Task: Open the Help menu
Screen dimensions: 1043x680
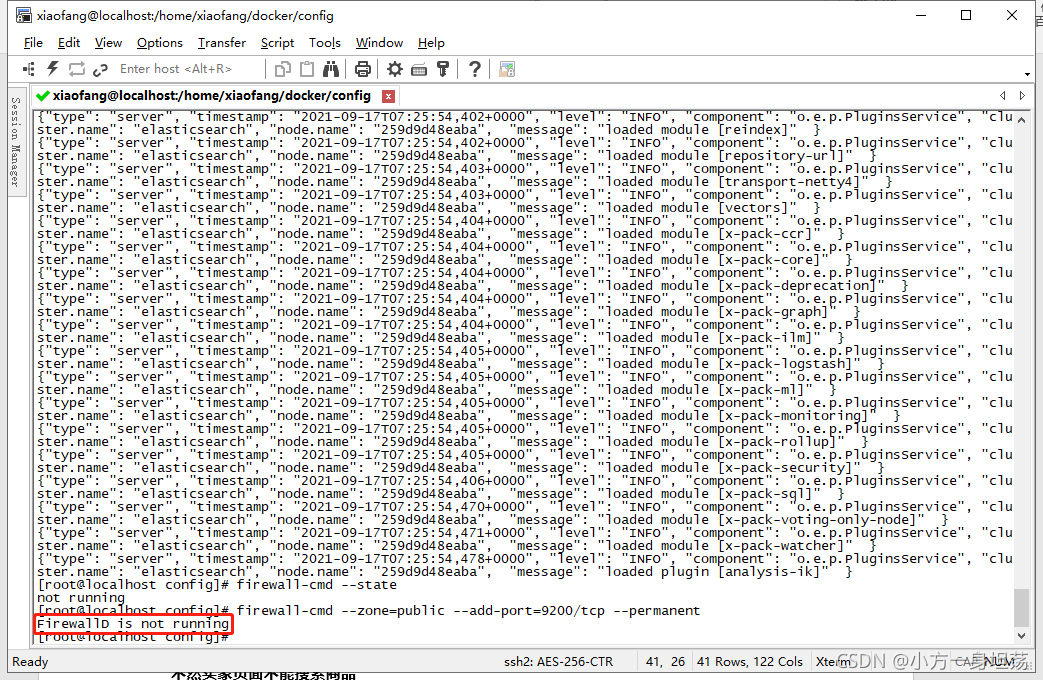Action: tap(431, 43)
